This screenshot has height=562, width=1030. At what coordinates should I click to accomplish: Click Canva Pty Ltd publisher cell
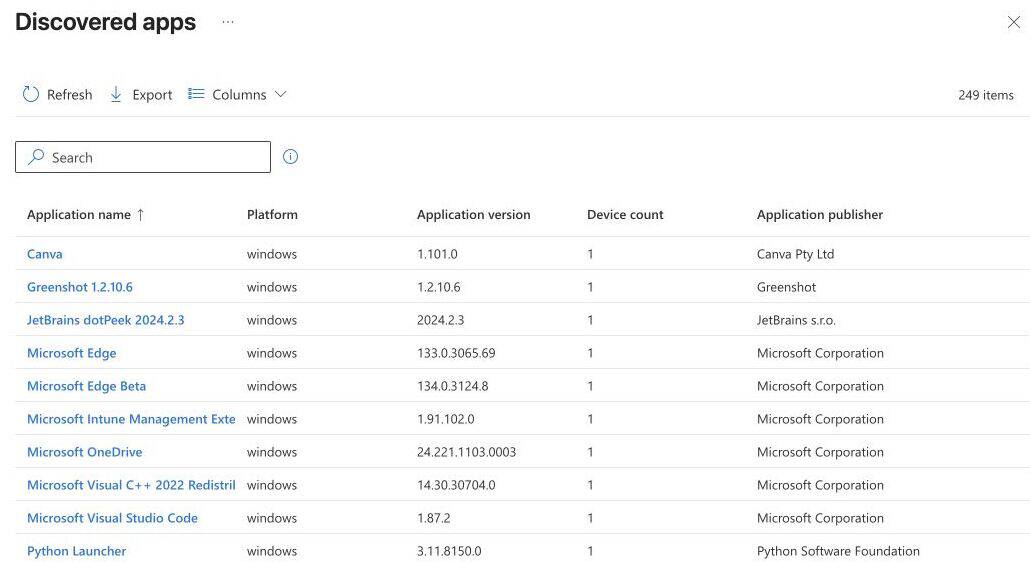pos(795,254)
